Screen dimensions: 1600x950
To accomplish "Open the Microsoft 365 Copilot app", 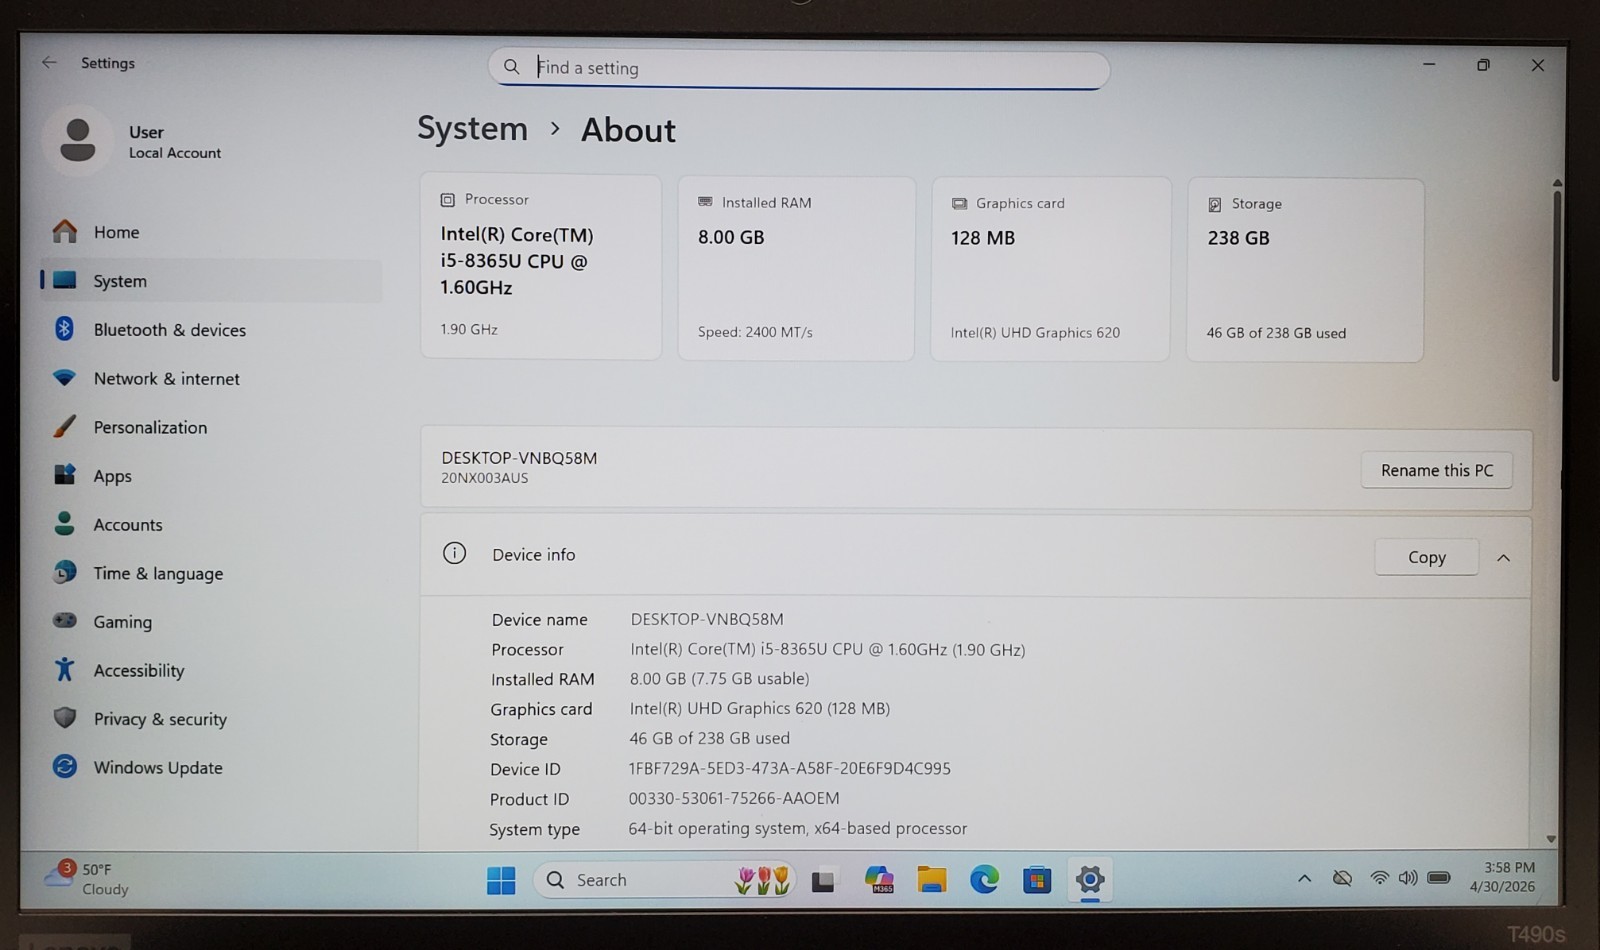I will tap(879, 880).
